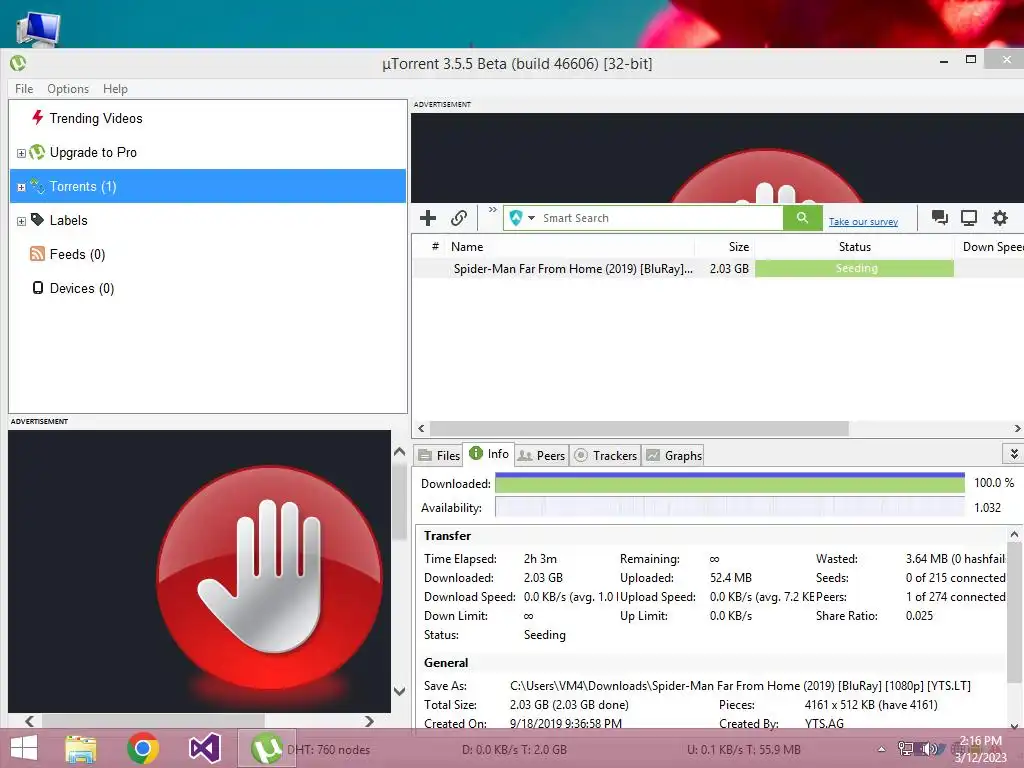Click the Feeds RSS icon
Viewport: 1024px width, 768px height.
click(37, 254)
